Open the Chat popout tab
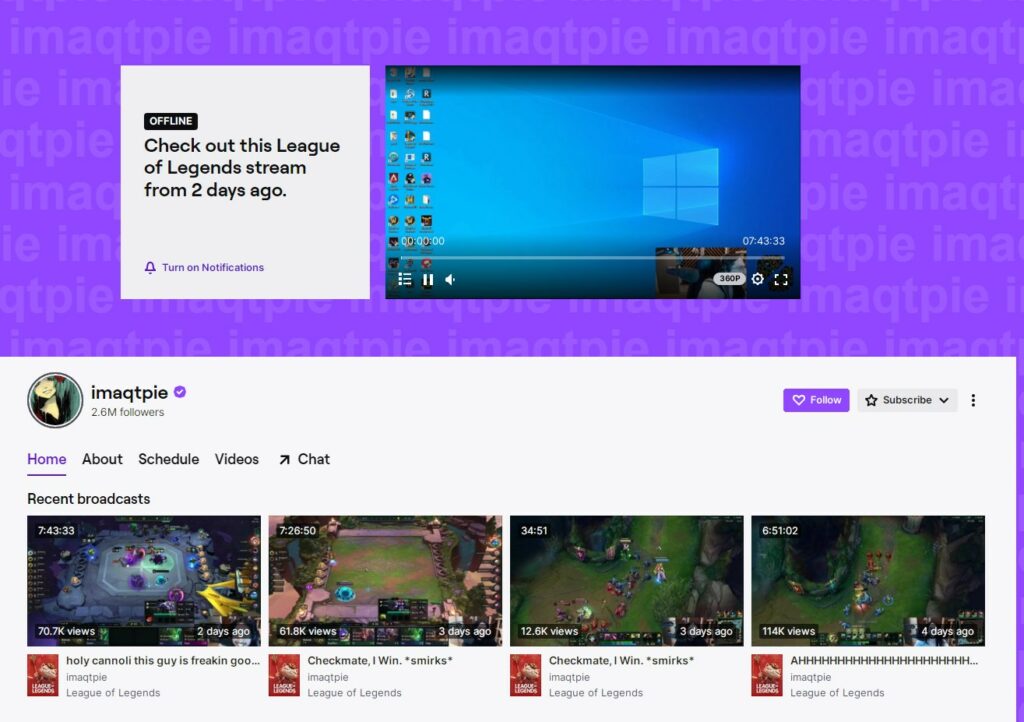This screenshot has width=1024, height=722. (x=304, y=460)
